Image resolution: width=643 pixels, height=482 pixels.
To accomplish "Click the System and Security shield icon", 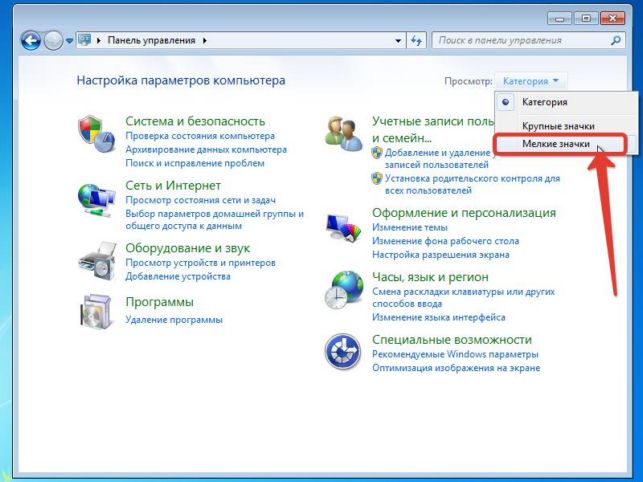I will pos(97,134).
